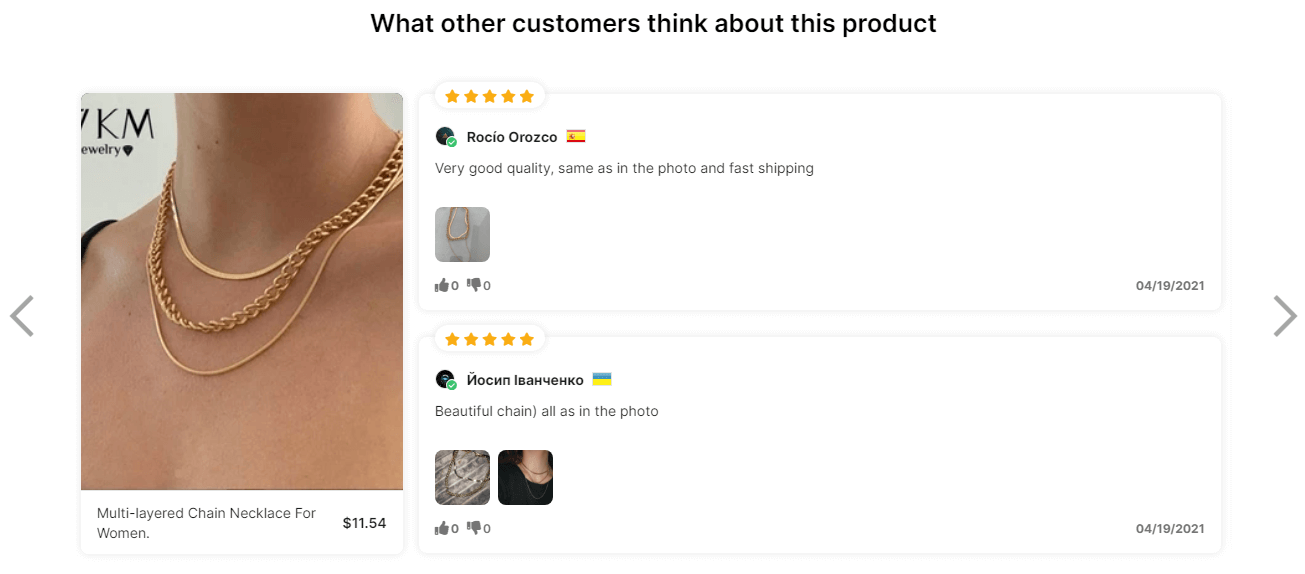Screen dimensions: 1305x574
Task: Click Rocío Orozco's profile avatar
Action: click(x=446, y=137)
